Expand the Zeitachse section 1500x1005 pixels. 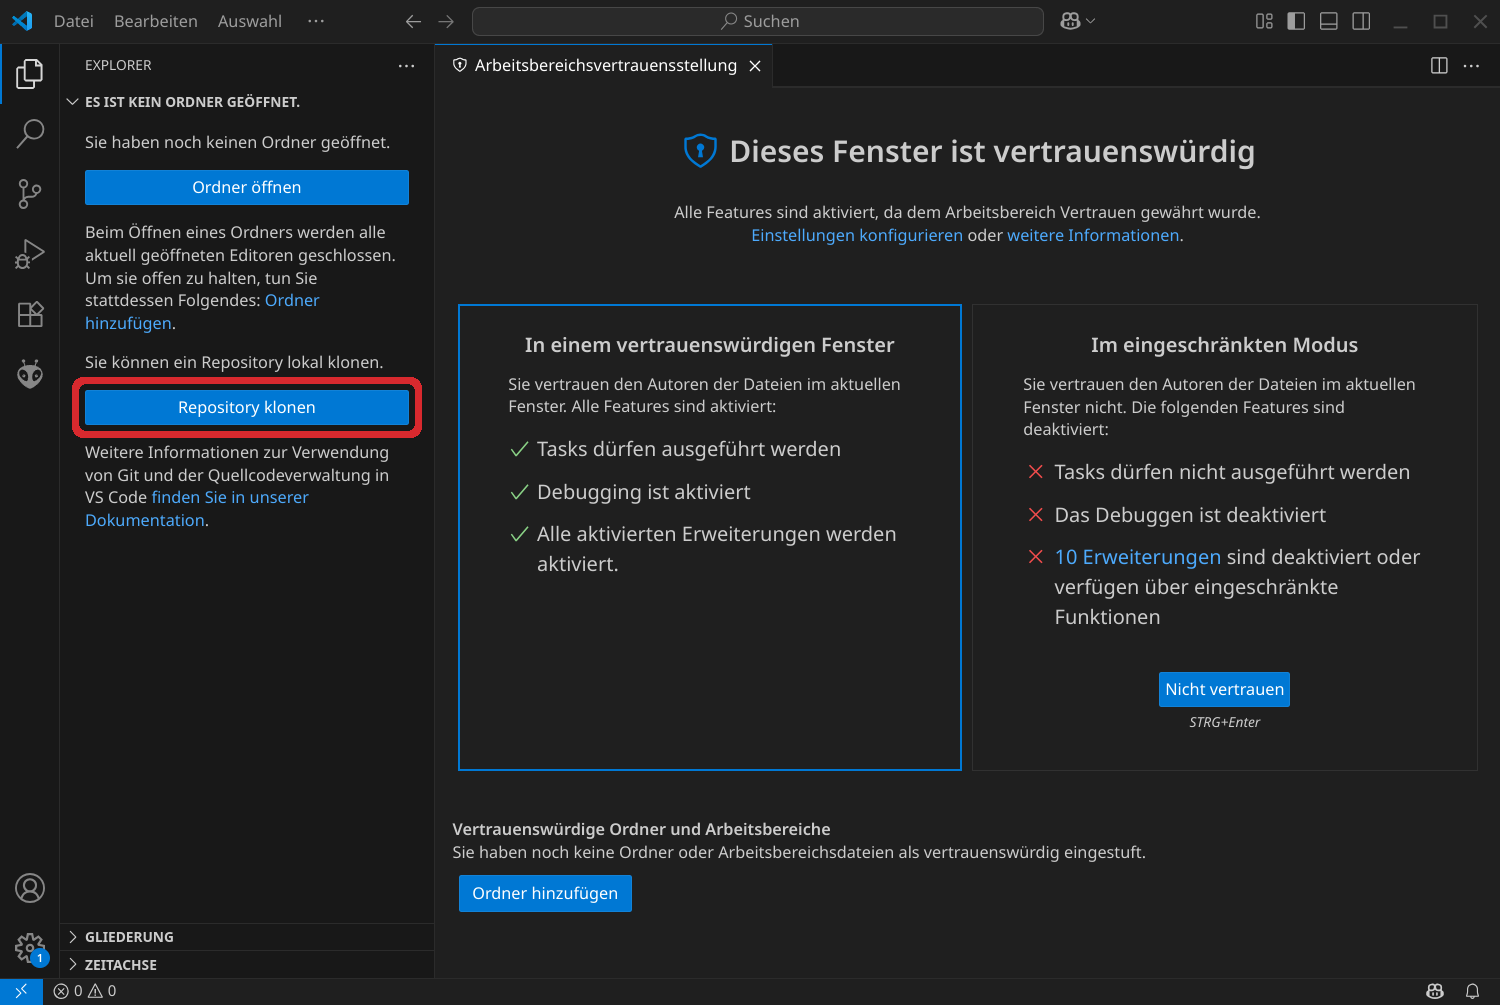coord(120,965)
